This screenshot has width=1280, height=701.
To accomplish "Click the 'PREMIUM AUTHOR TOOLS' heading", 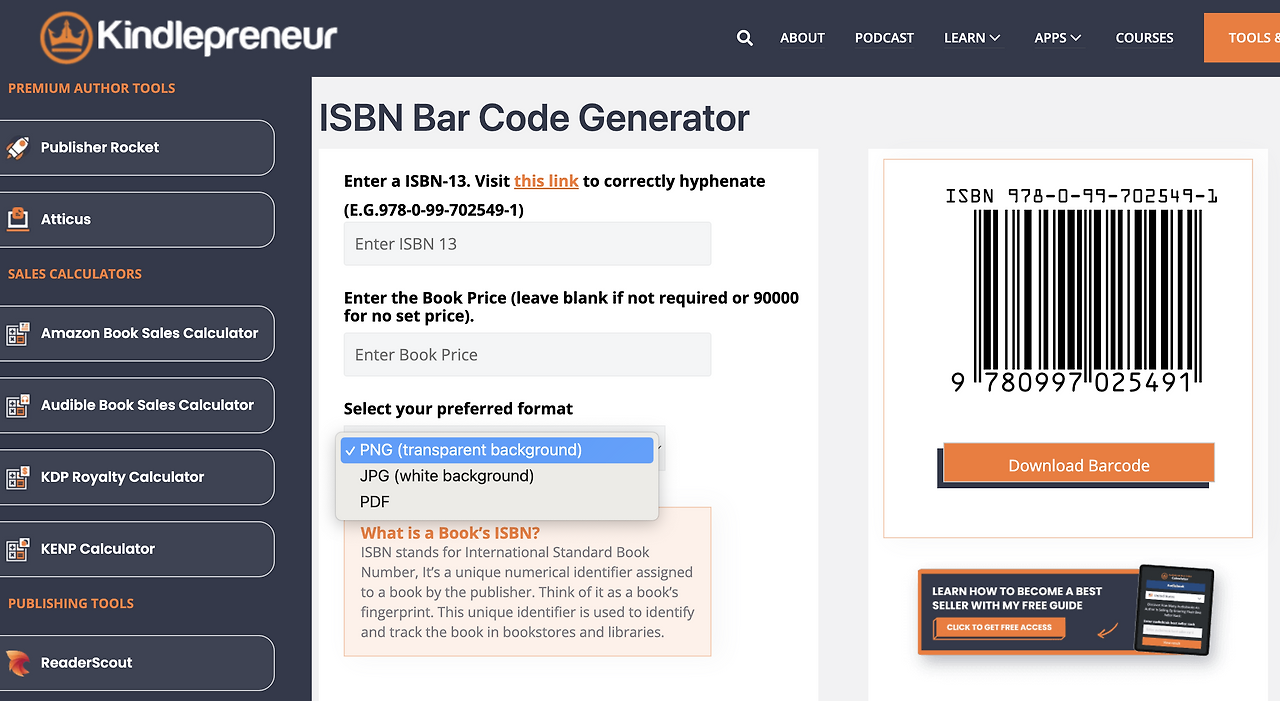I will click(91, 88).
